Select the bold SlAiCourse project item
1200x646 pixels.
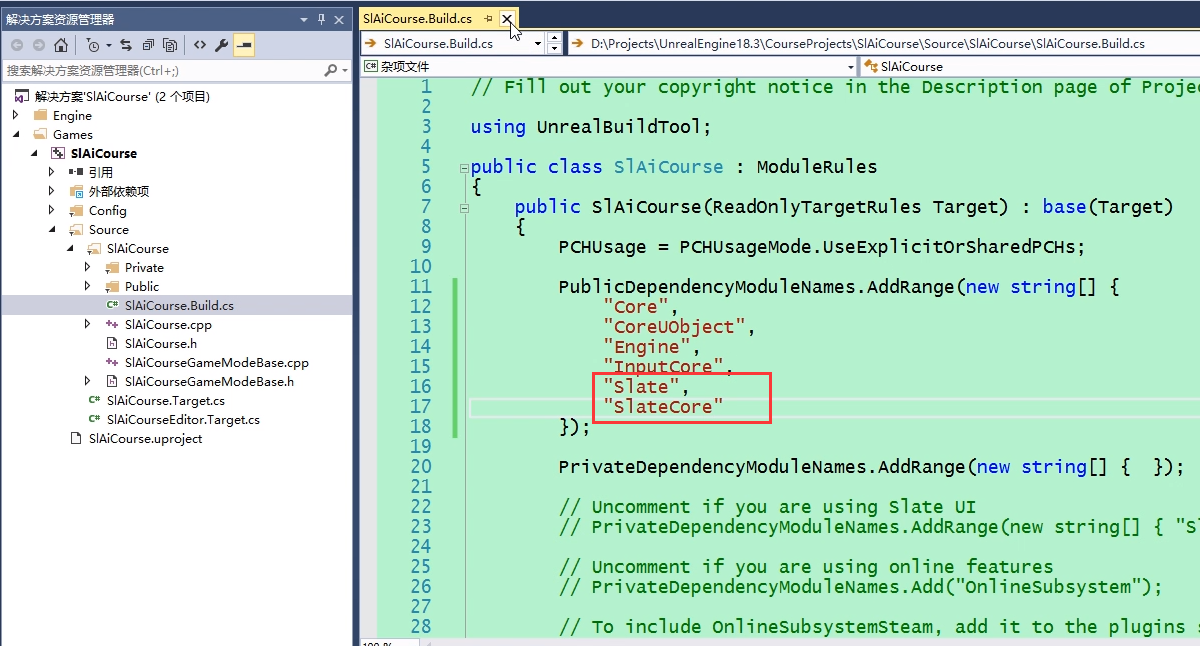point(104,153)
